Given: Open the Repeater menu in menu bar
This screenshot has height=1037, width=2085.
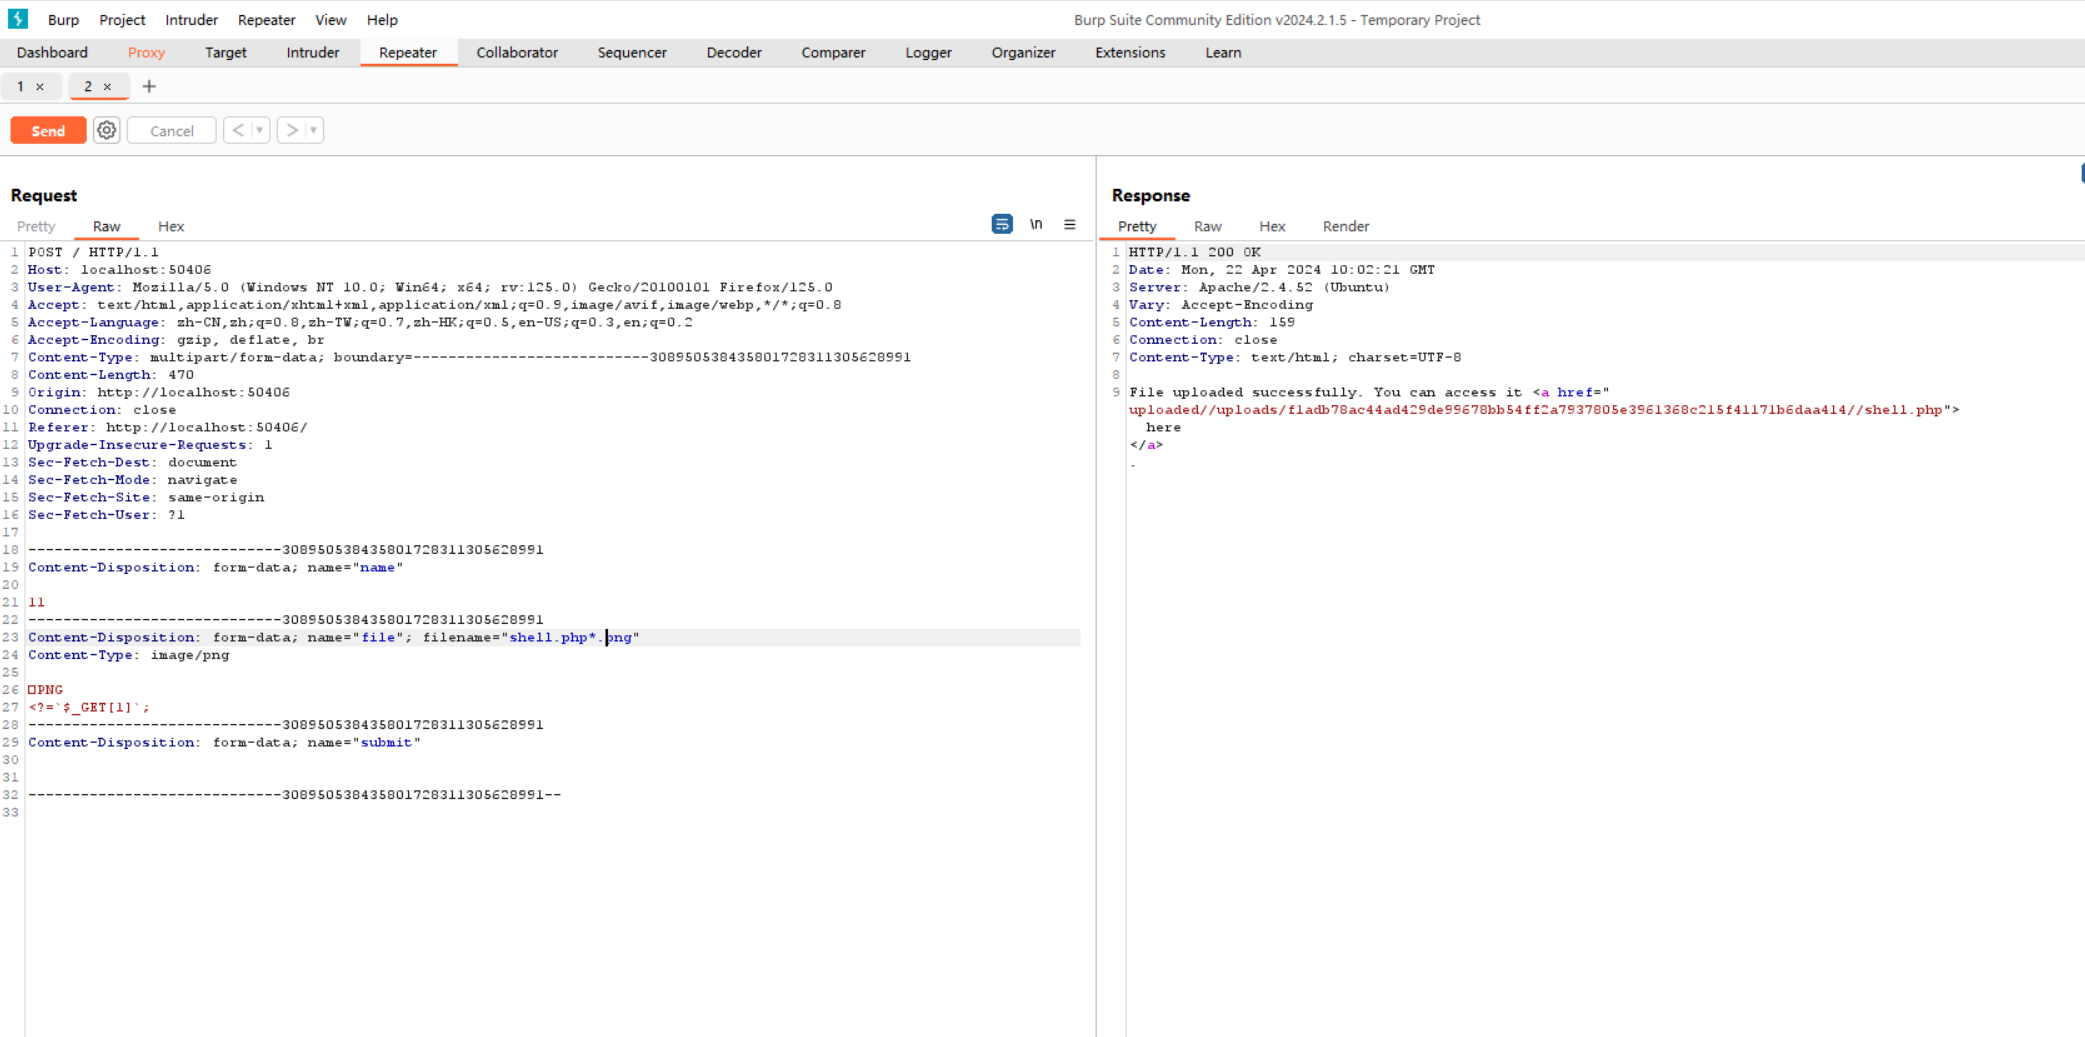Looking at the screenshot, I should 266,20.
